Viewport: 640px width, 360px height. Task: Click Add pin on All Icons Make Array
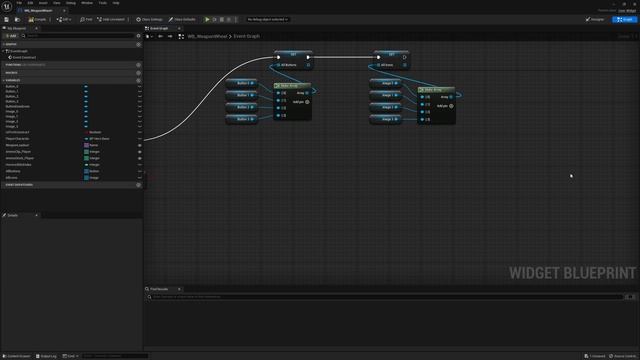pos(445,106)
